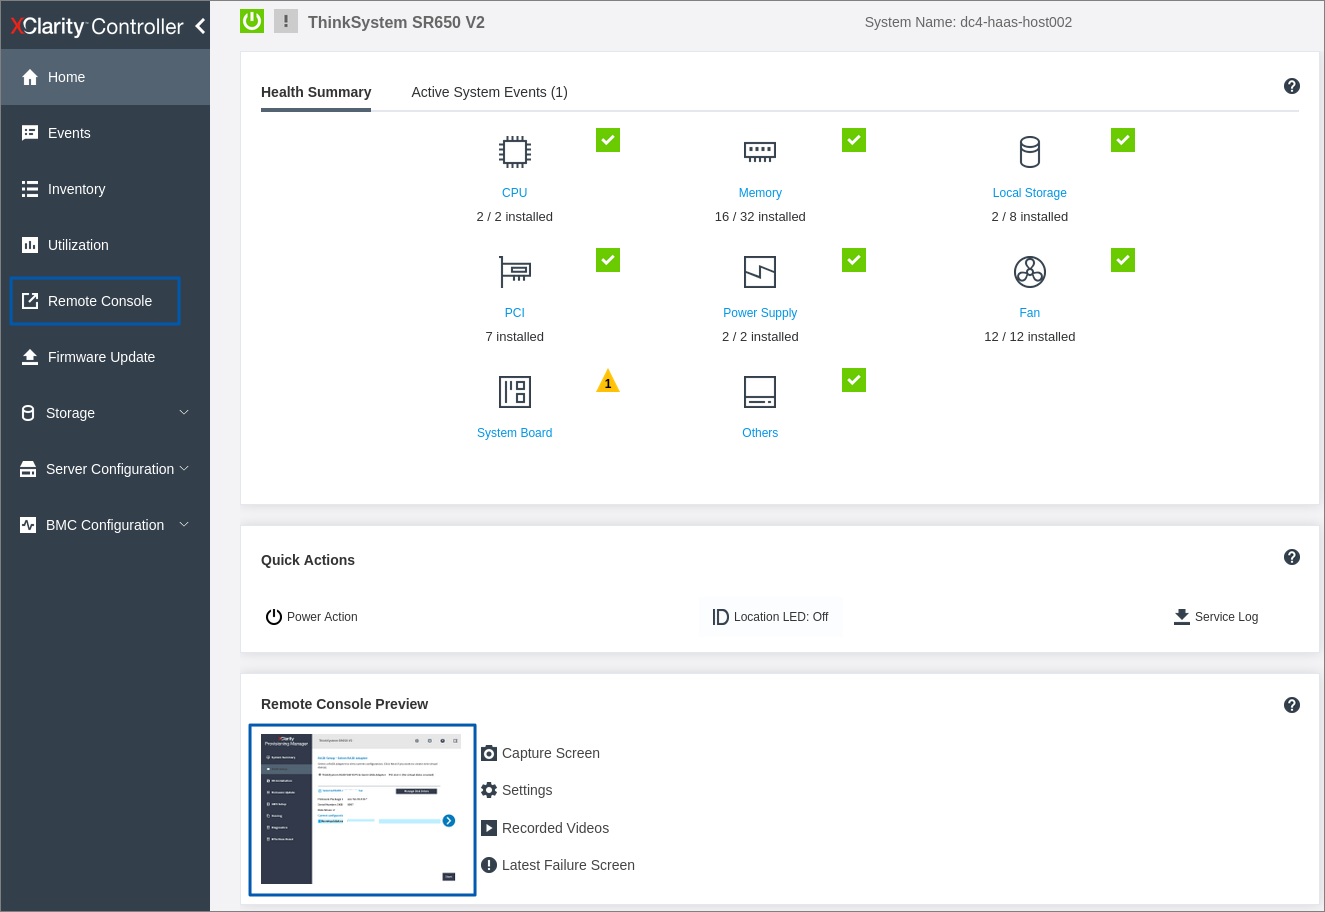Follow the CPU link
1325x912 pixels.
coord(515,193)
